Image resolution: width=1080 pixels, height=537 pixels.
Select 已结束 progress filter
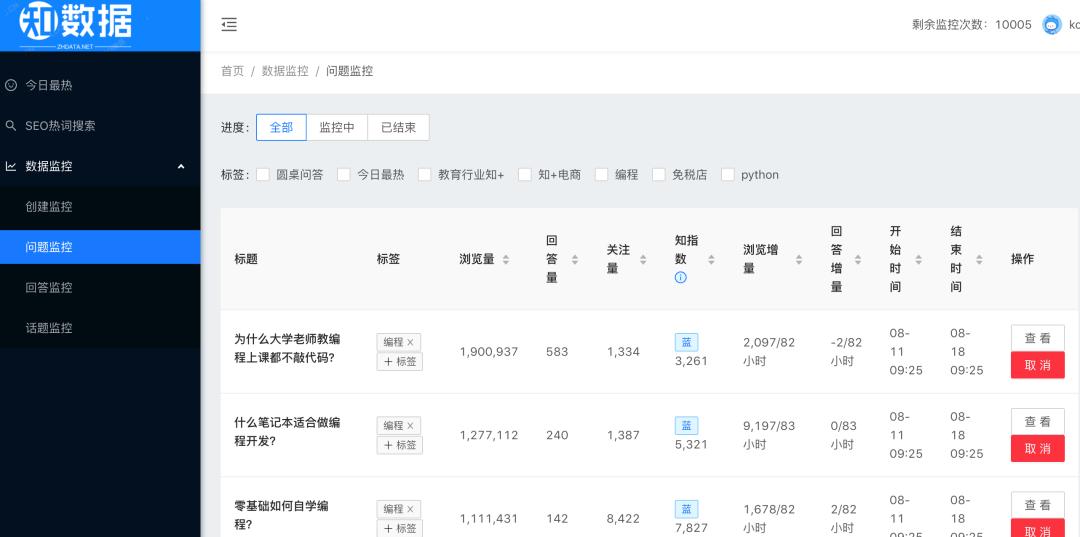(398, 127)
